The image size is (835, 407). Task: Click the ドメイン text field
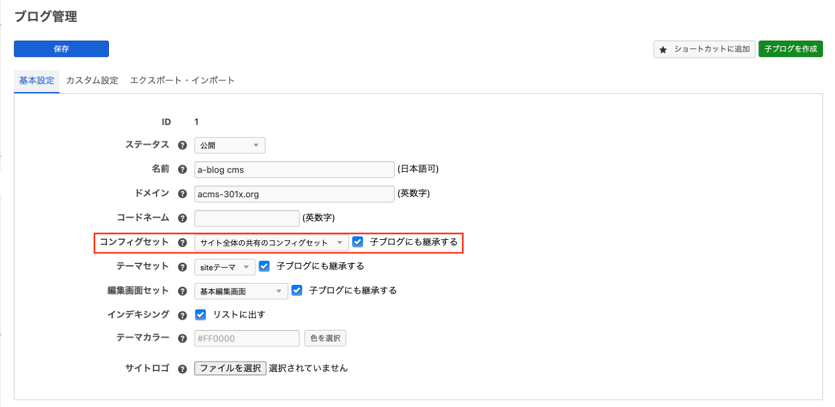(x=294, y=194)
